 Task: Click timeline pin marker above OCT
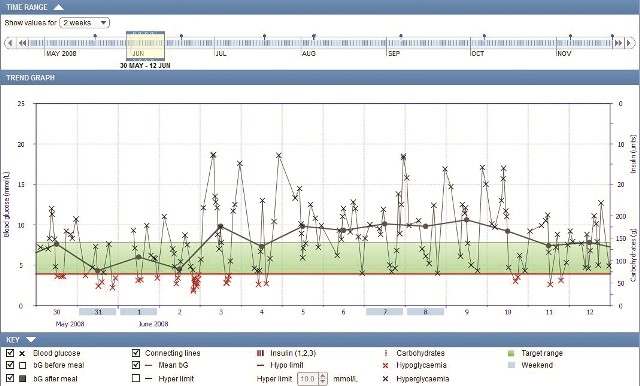tap(484, 37)
